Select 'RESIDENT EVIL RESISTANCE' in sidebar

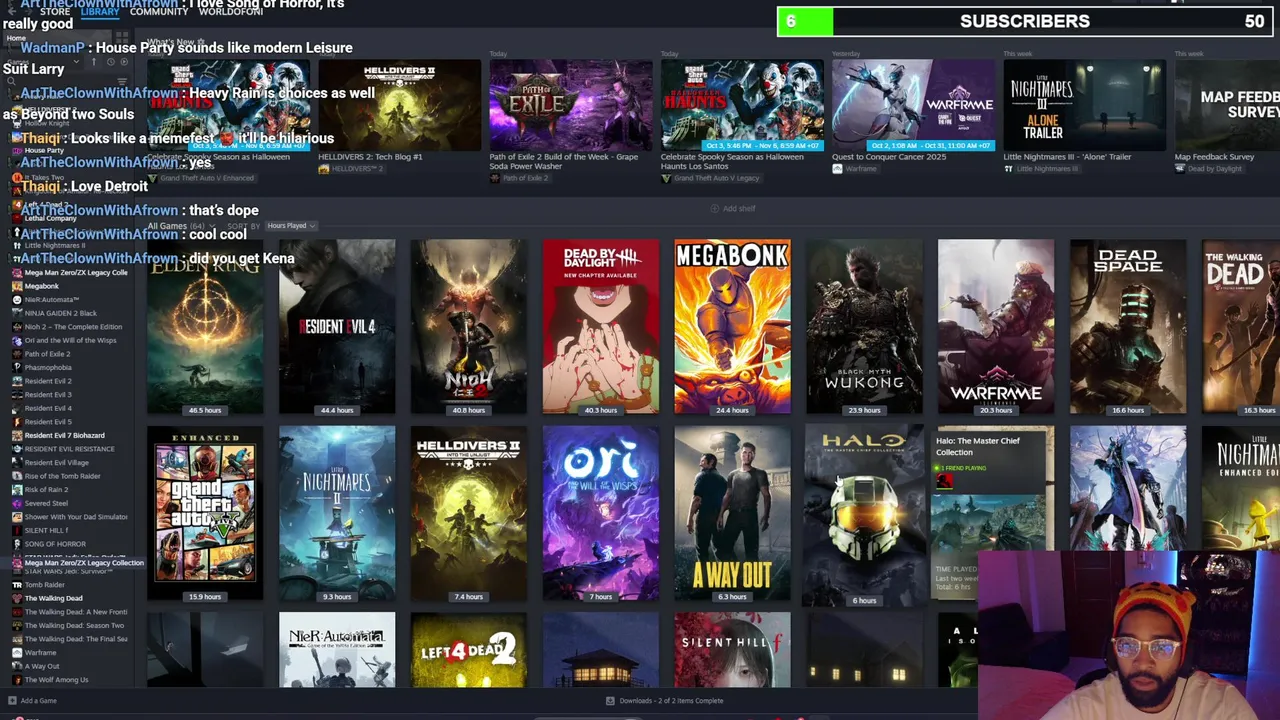click(x=69, y=449)
